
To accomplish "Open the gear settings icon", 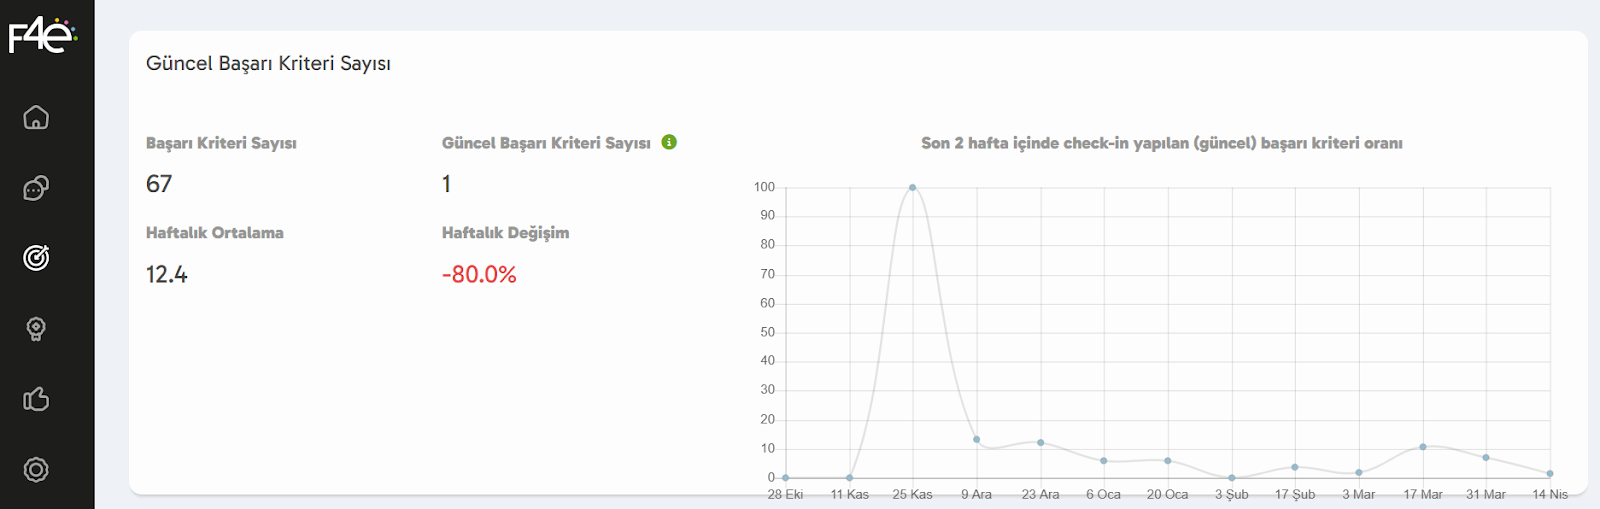I will coord(36,469).
